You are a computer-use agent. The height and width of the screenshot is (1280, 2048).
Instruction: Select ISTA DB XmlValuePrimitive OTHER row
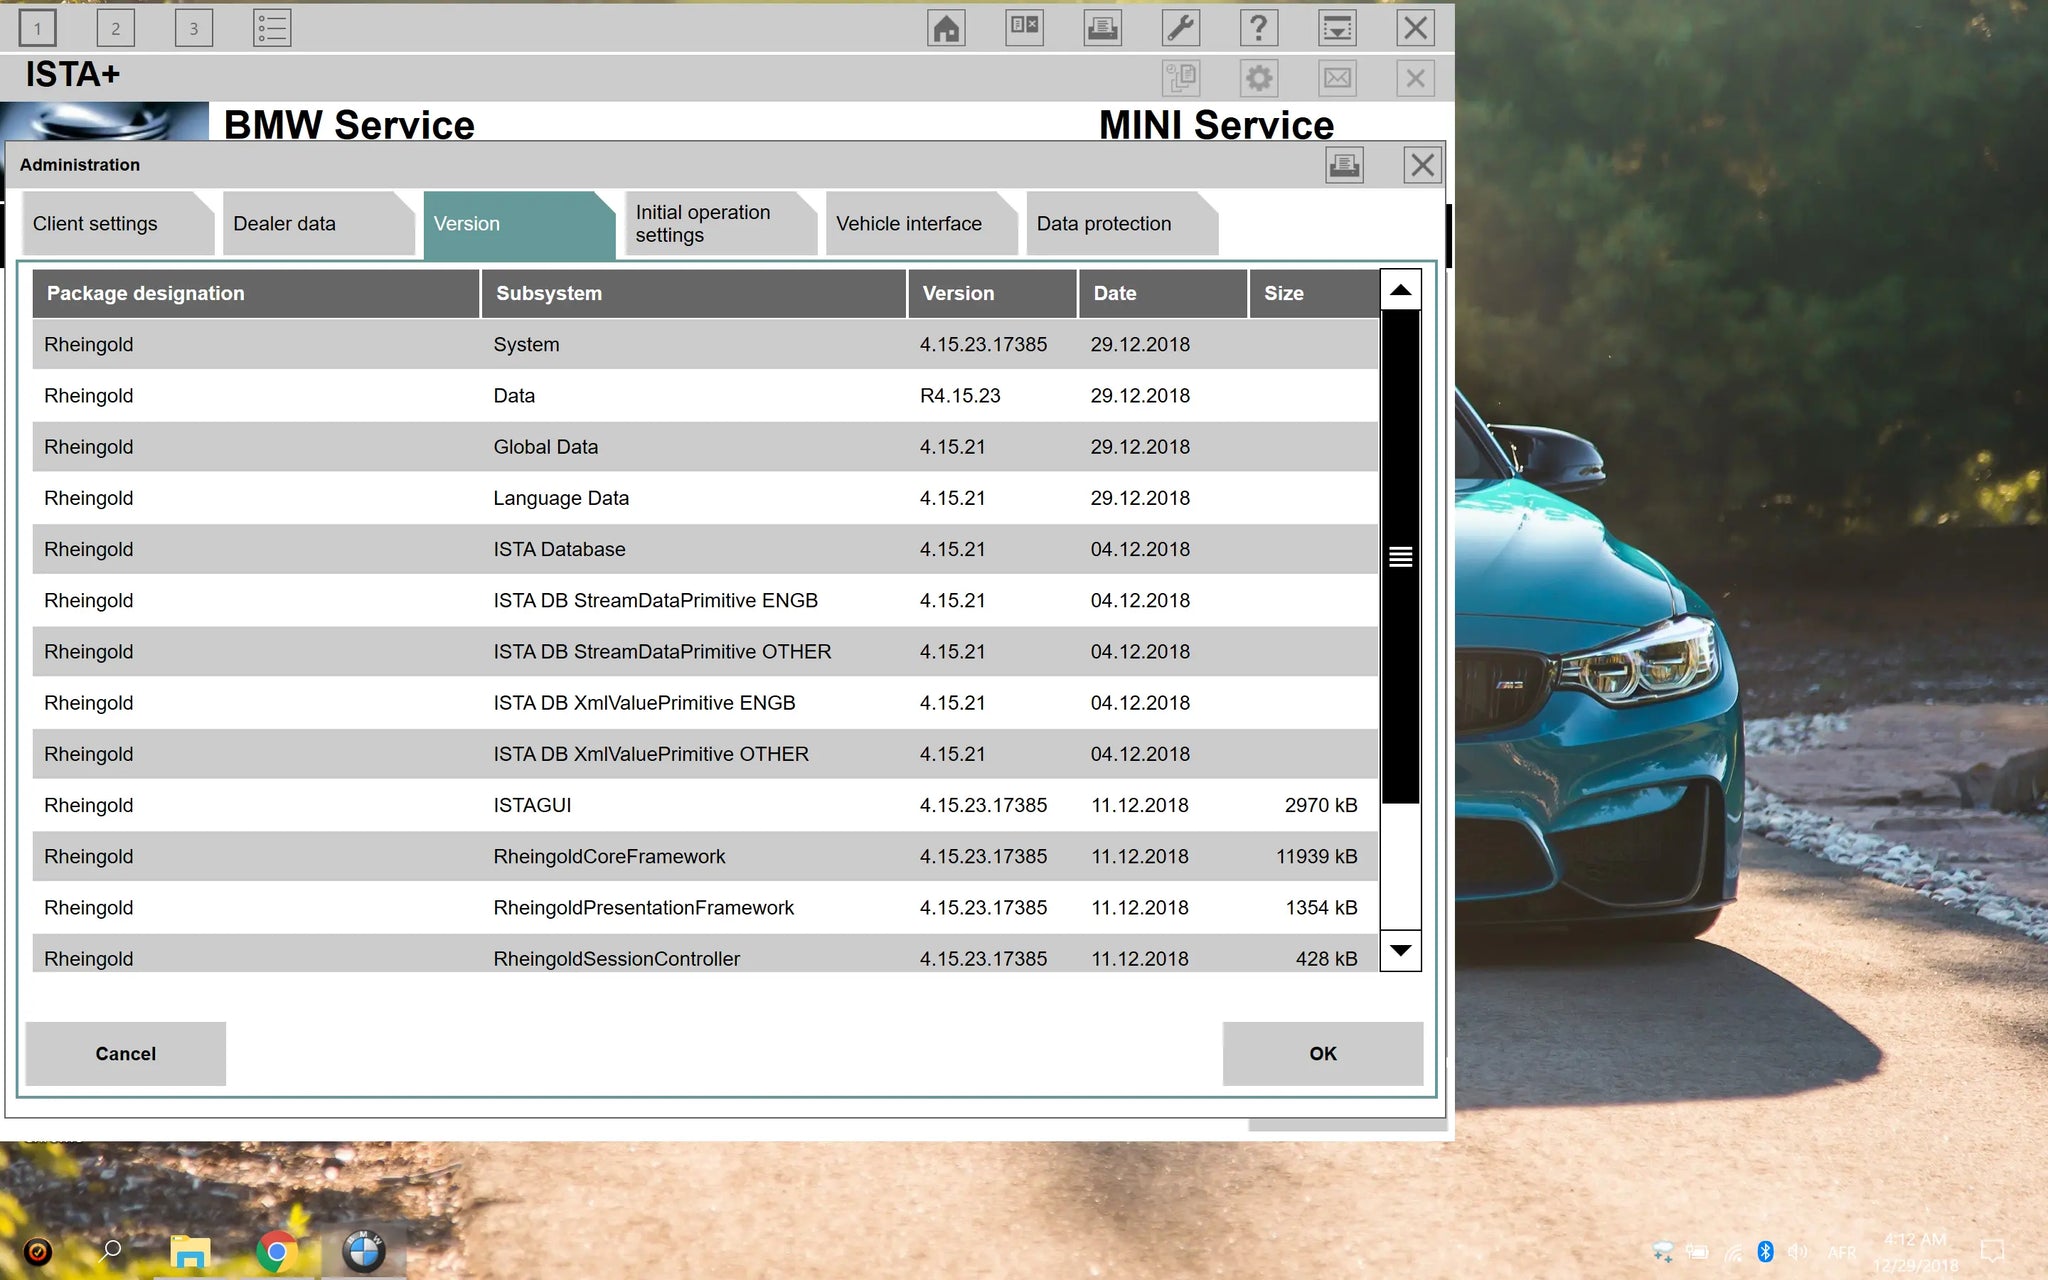pyautogui.click(x=705, y=754)
